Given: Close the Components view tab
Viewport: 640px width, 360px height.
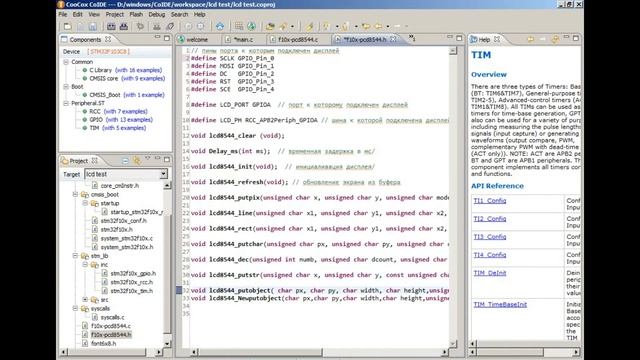Looking at the screenshot, I should [108, 39].
